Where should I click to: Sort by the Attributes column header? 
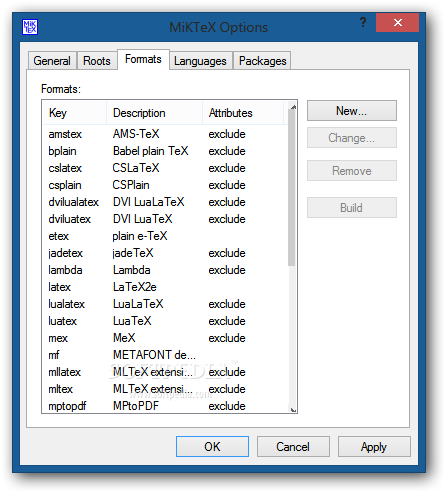pyautogui.click(x=243, y=113)
